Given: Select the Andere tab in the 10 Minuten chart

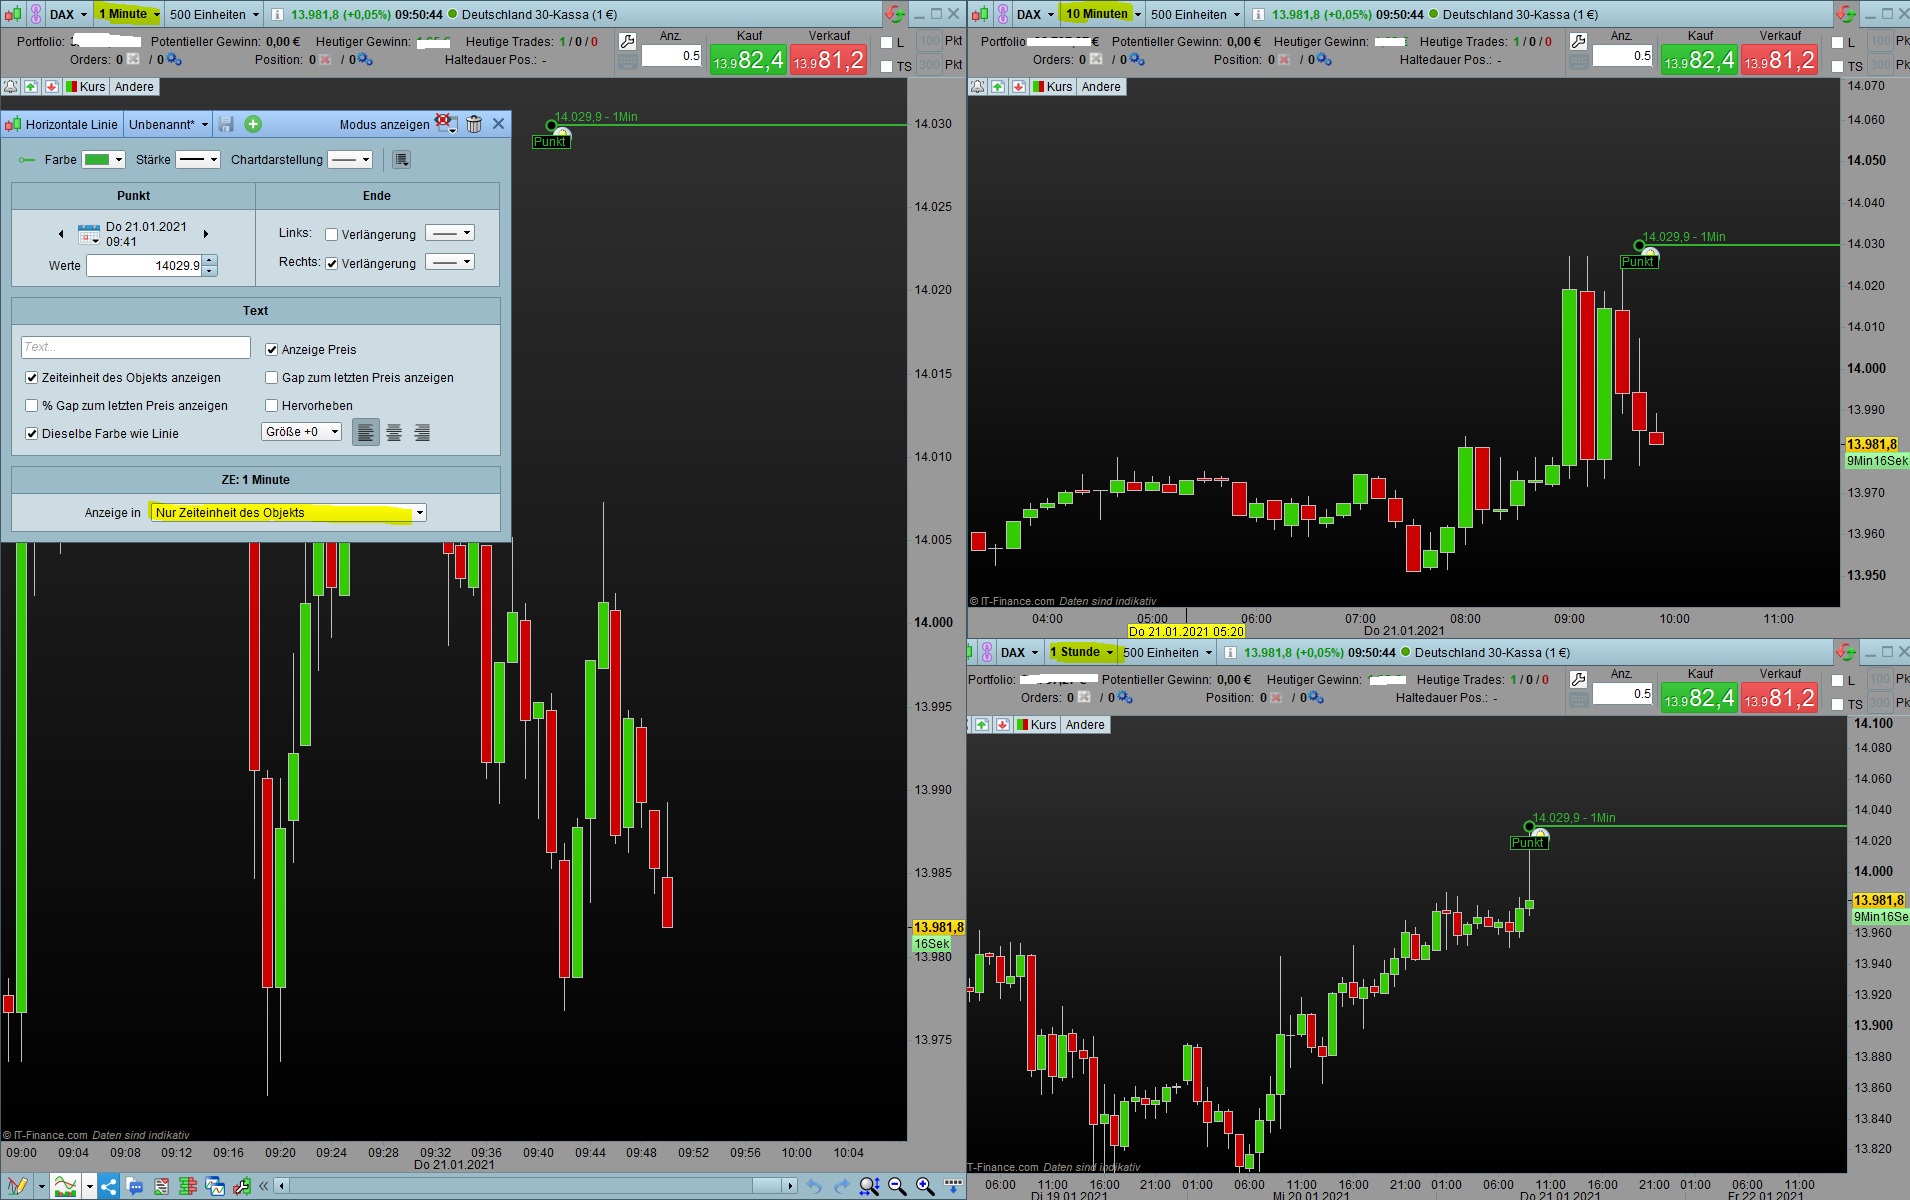Looking at the screenshot, I should coord(1101,87).
